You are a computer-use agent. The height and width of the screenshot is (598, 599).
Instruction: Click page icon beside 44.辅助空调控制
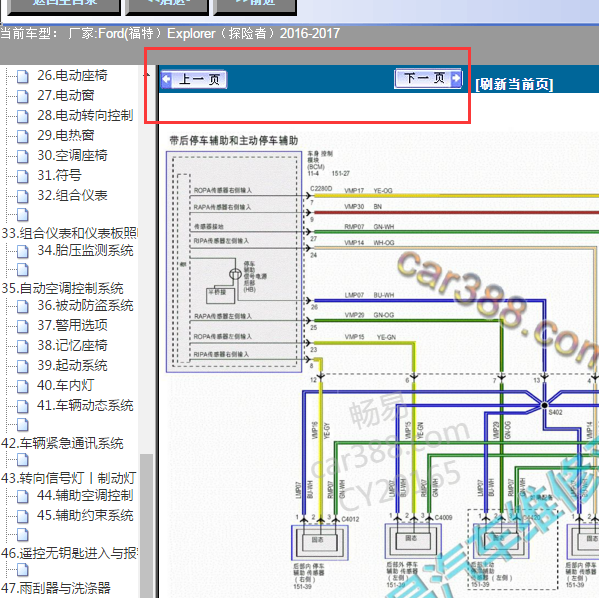tap(23, 496)
